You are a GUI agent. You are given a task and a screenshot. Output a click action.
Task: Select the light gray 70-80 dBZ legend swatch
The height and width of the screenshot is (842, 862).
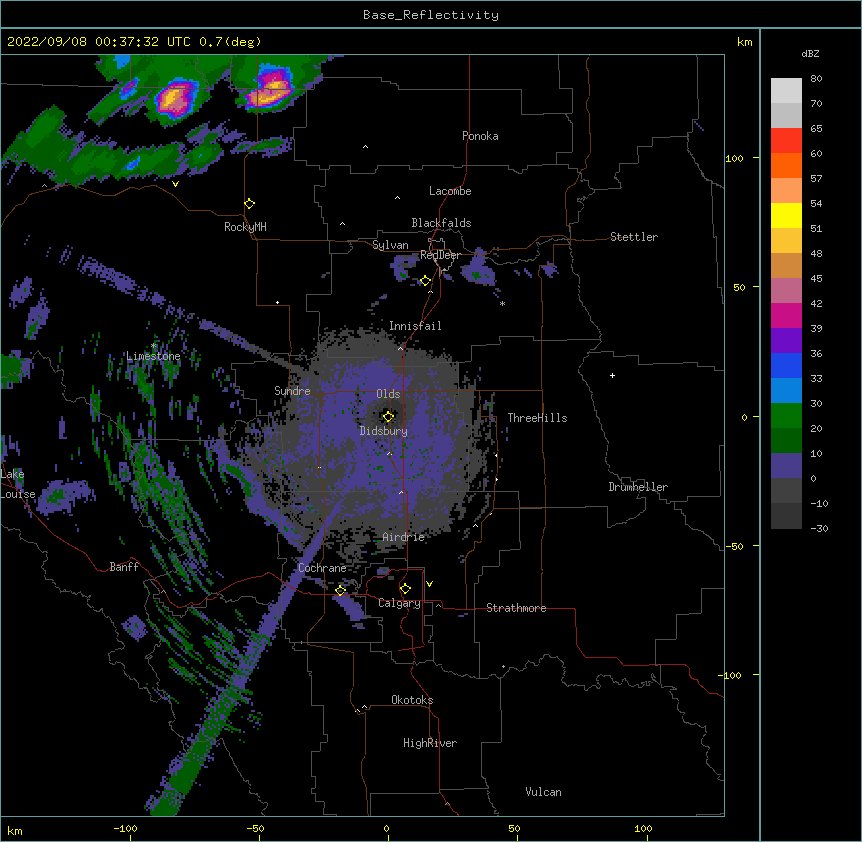point(786,90)
